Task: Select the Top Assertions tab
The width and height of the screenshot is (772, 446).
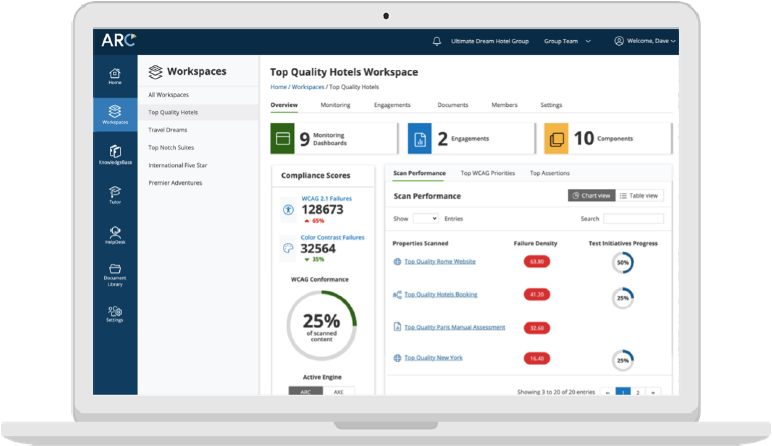Action: (x=549, y=173)
